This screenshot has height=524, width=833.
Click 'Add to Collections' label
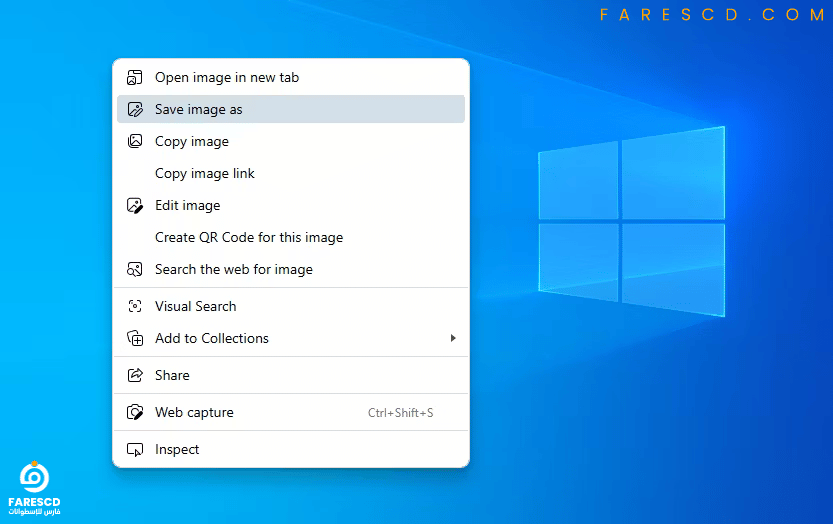212,338
